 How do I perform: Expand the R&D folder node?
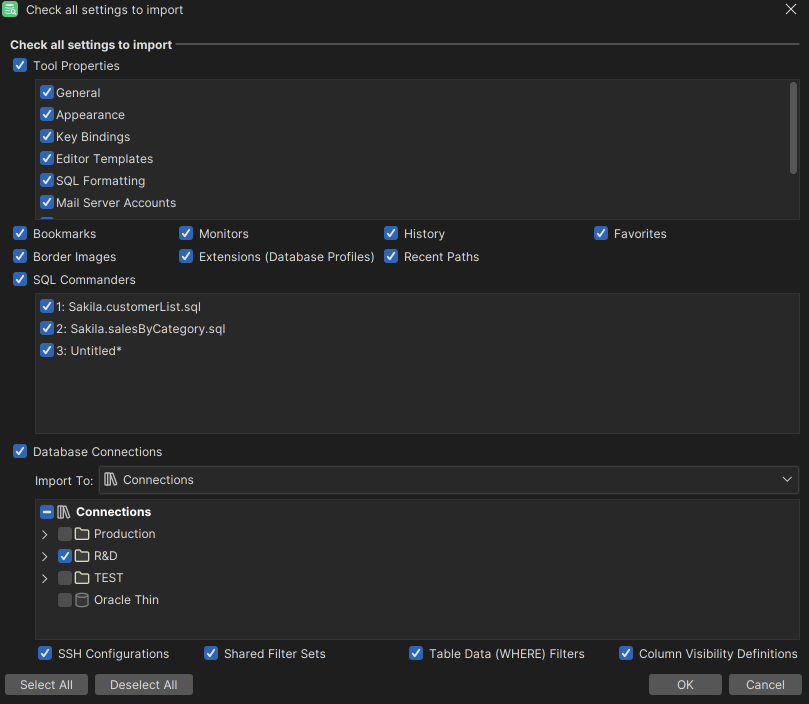44,557
